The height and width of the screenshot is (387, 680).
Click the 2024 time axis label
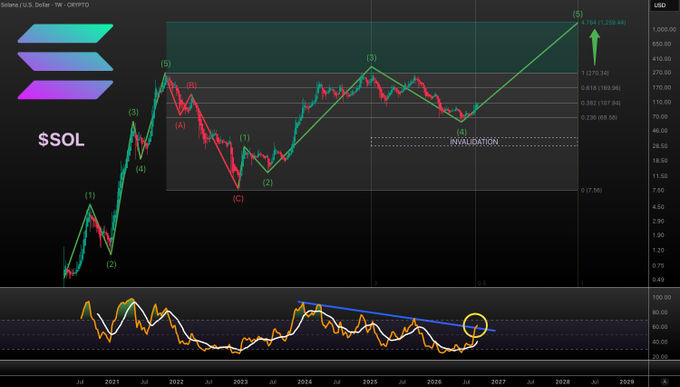305,382
